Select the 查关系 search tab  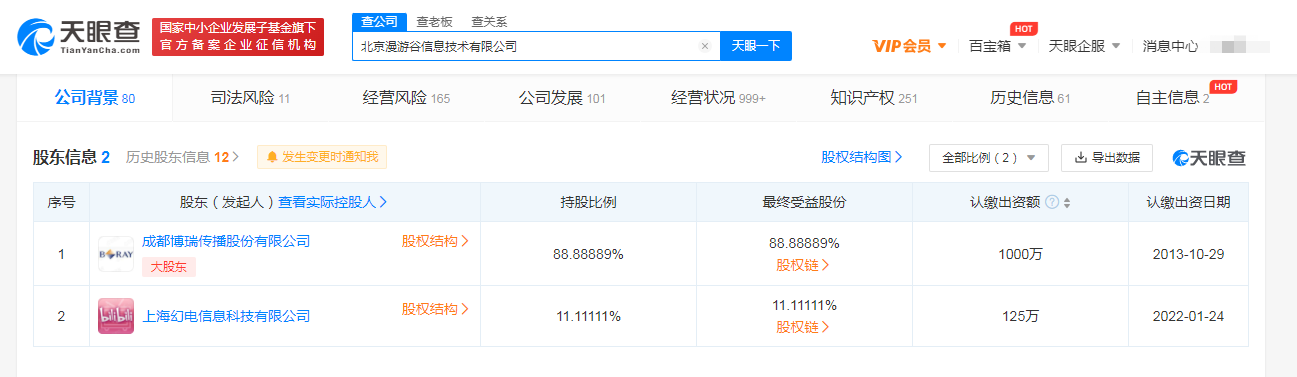click(488, 21)
